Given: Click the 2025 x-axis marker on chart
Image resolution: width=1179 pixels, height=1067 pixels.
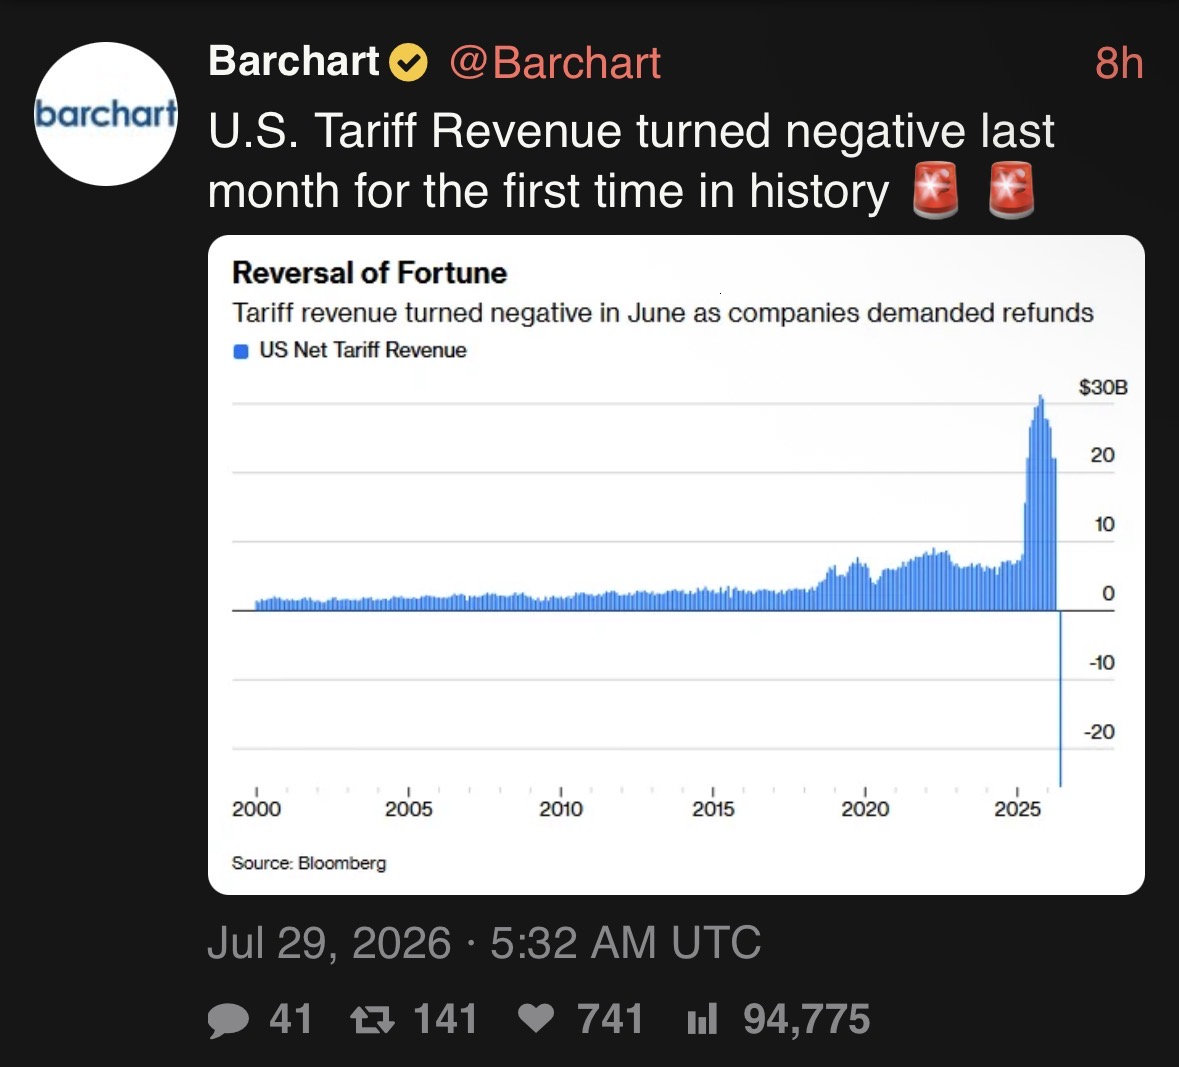Looking at the screenshot, I should click(x=1017, y=808).
